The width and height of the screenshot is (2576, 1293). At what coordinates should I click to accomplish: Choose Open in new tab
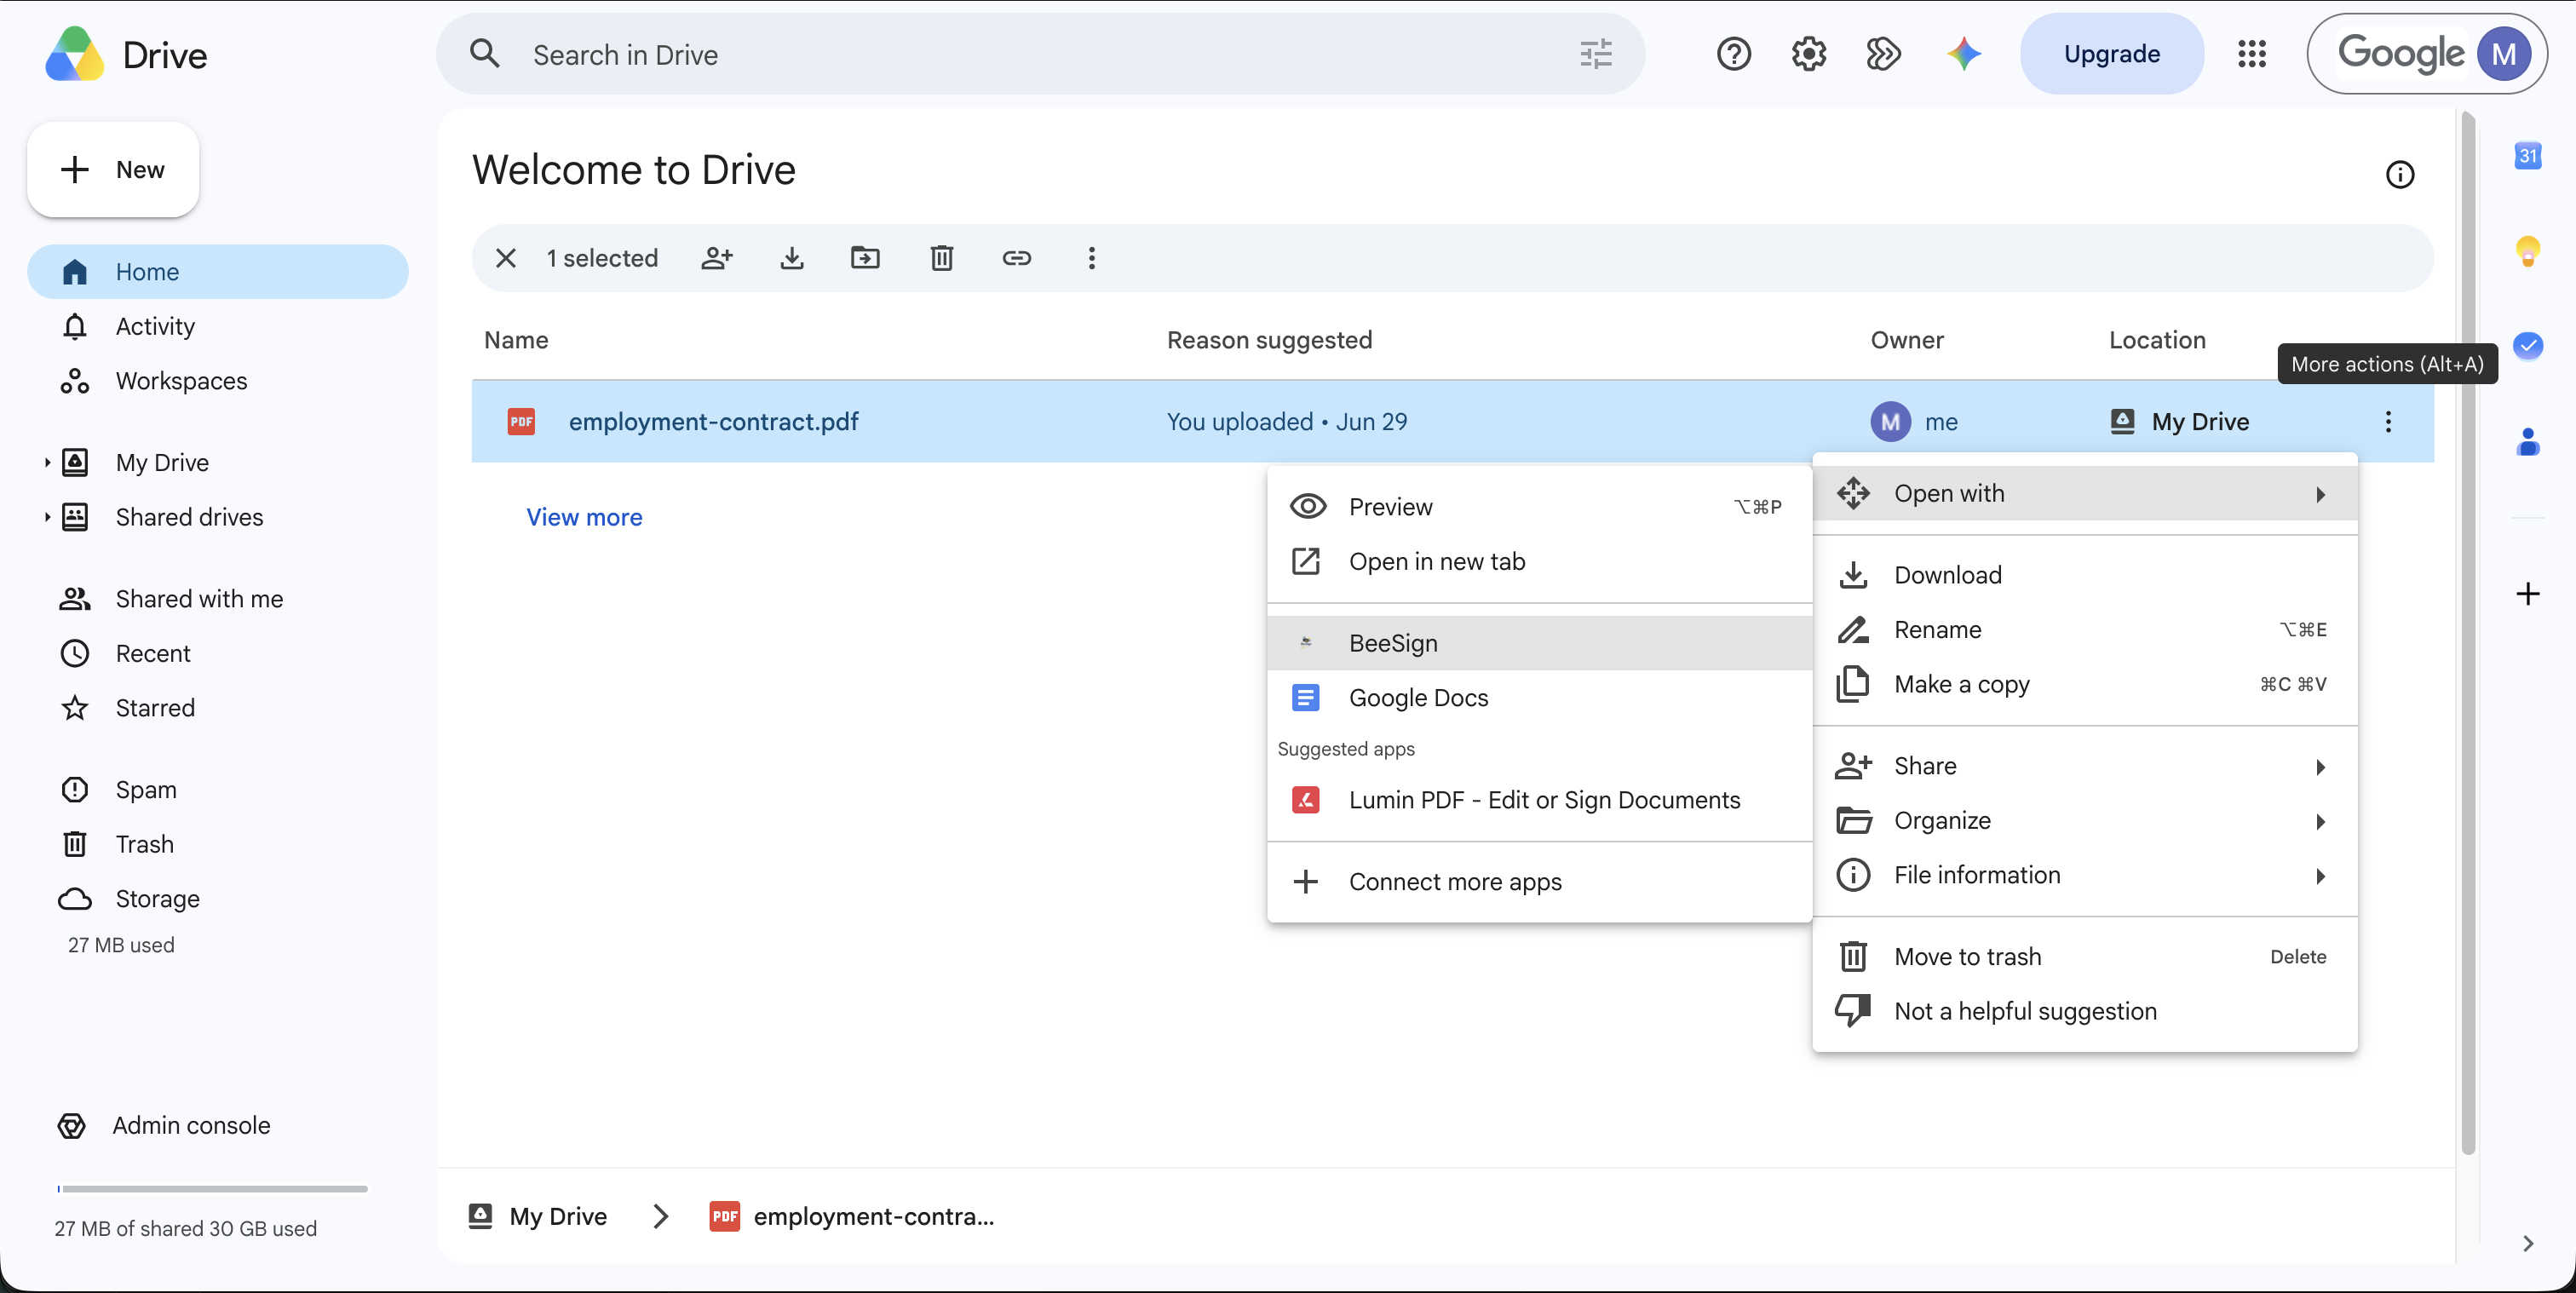(1539, 562)
